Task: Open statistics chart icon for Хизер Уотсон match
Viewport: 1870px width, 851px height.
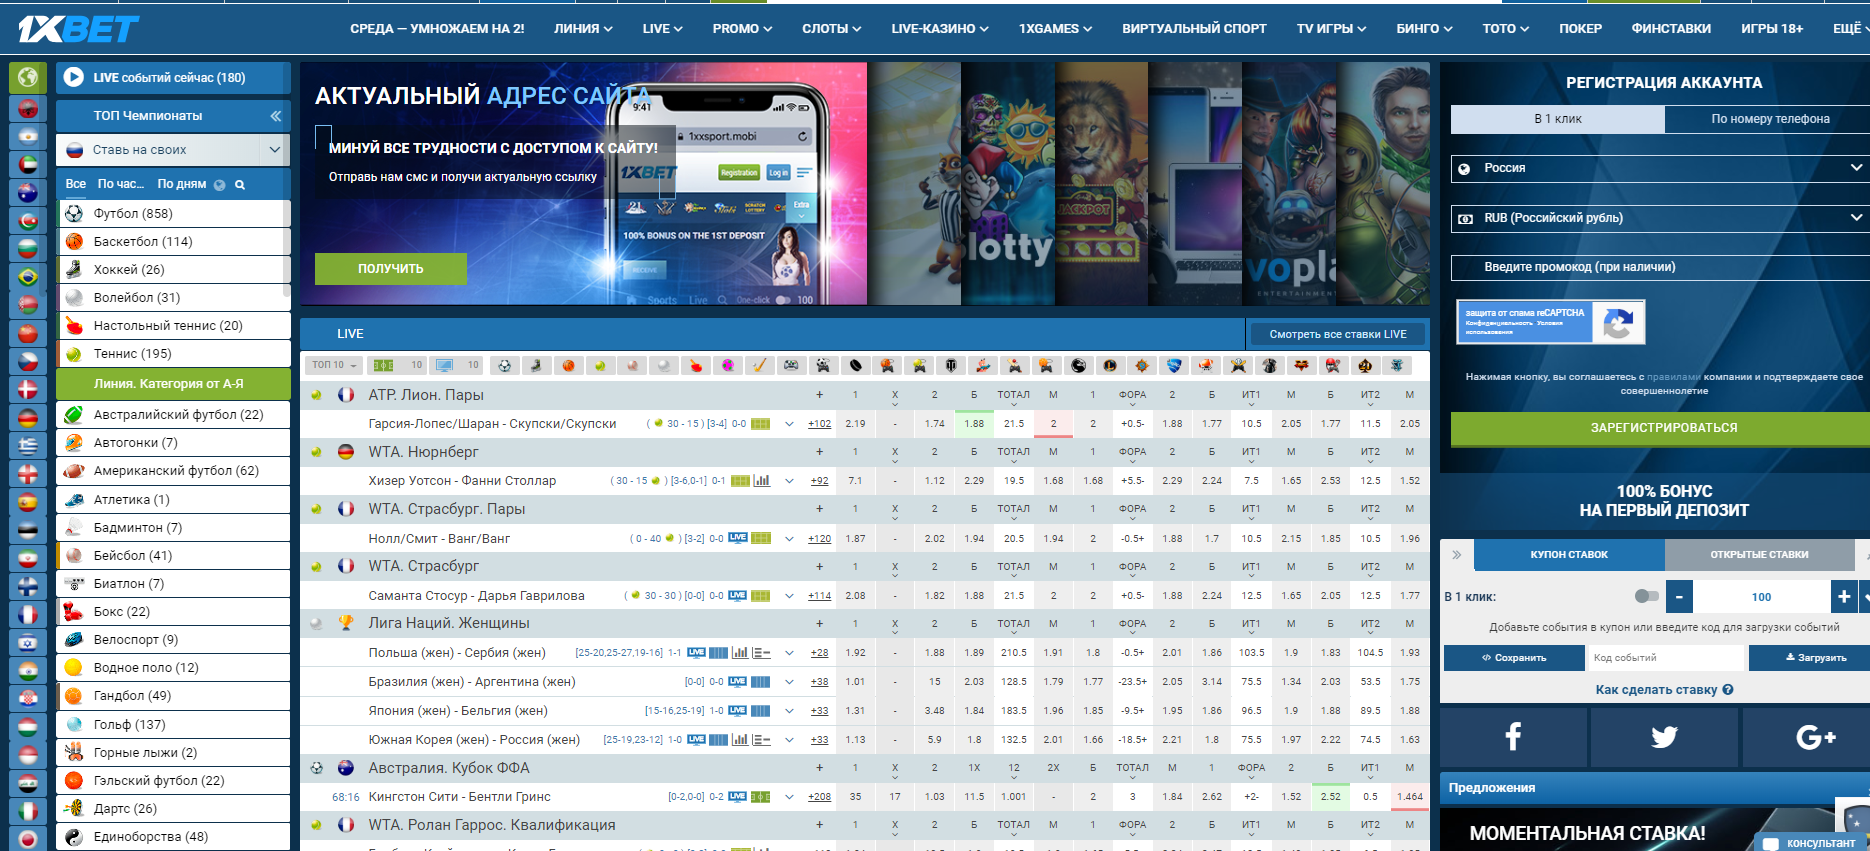Action: click(x=762, y=481)
